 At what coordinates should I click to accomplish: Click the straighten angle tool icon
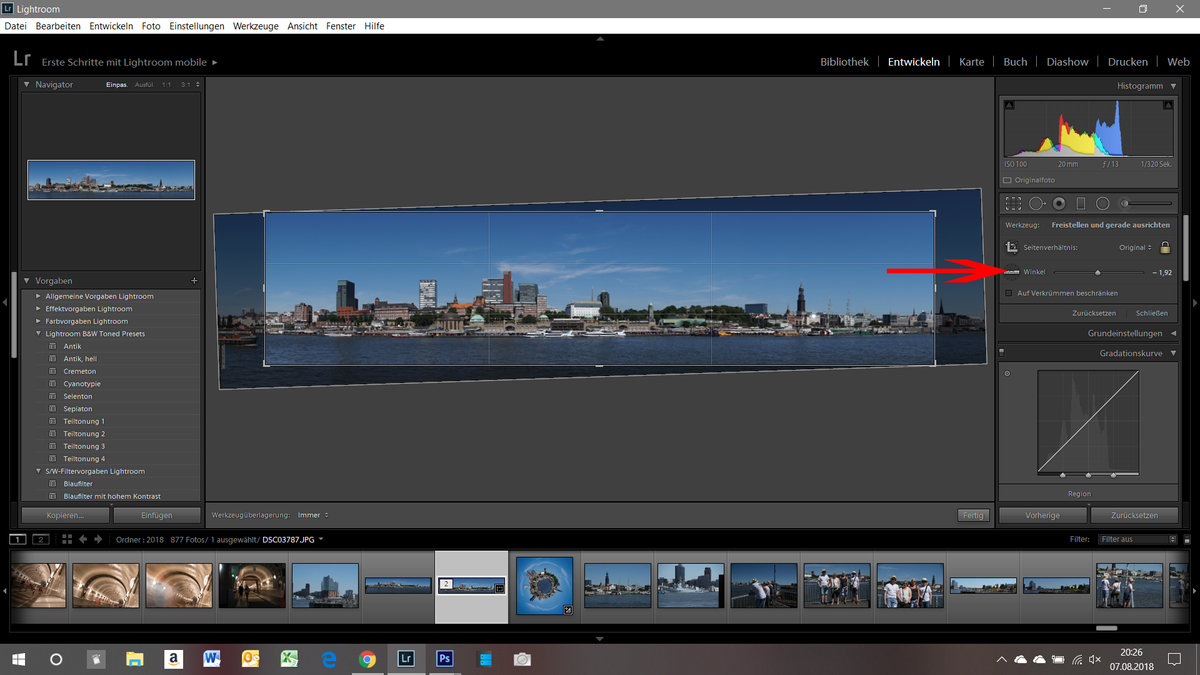1012,272
